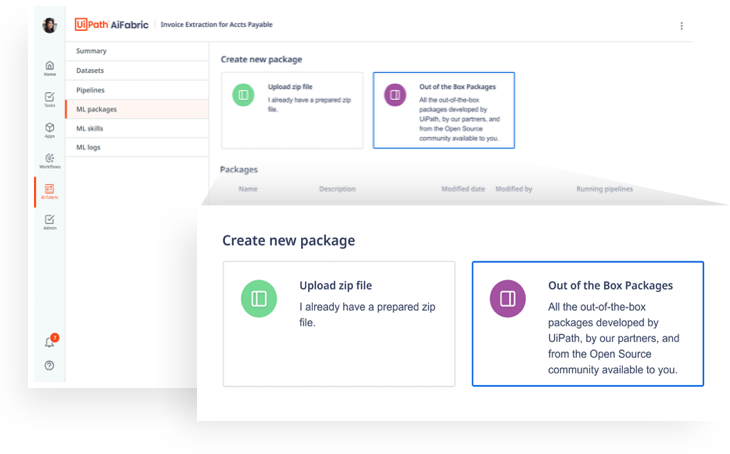This screenshot has height=454, width=730.
Task: Click the Modified date column header
Action: coord(463,189)
